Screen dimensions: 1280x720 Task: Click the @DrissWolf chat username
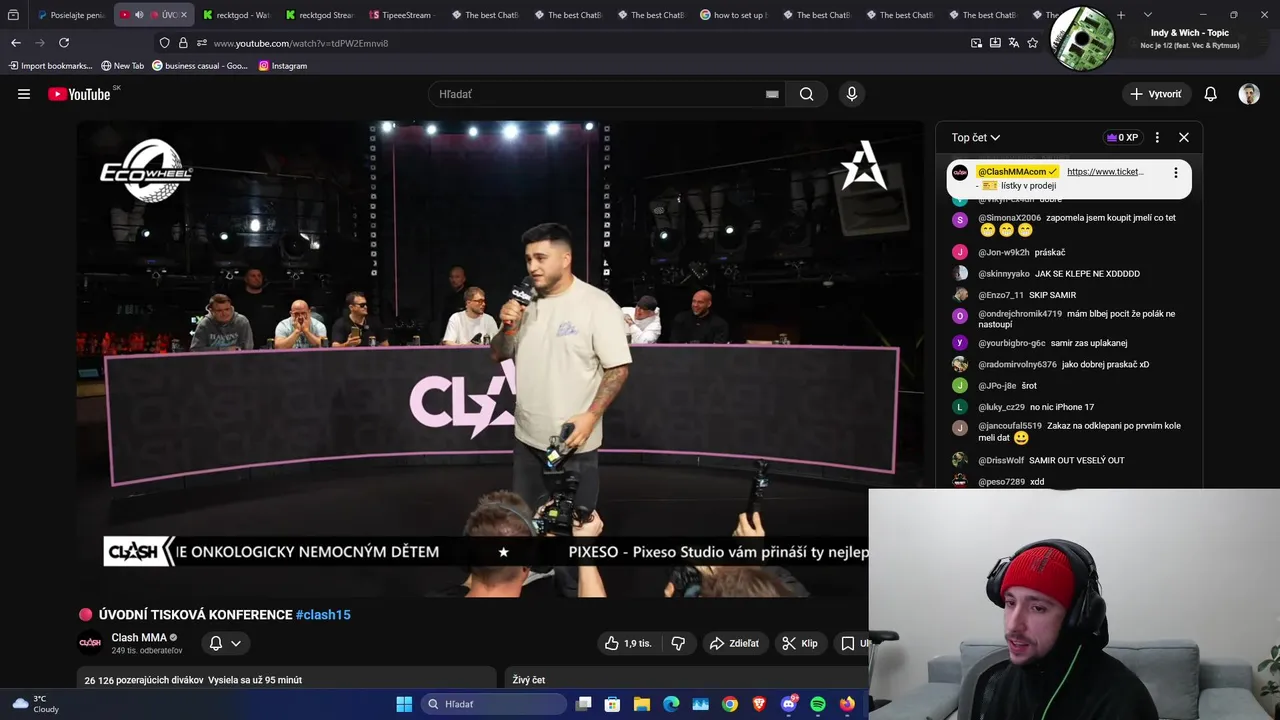click(x=1001, y=460)
